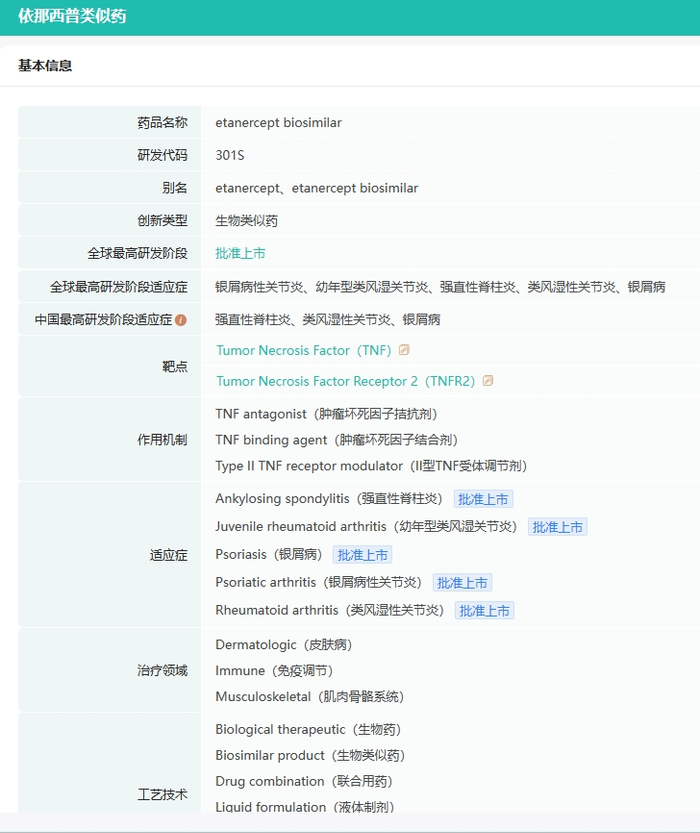Open the Tumor Necrosis Factor Receptor 2 link
700x833 pixels.
345,381
